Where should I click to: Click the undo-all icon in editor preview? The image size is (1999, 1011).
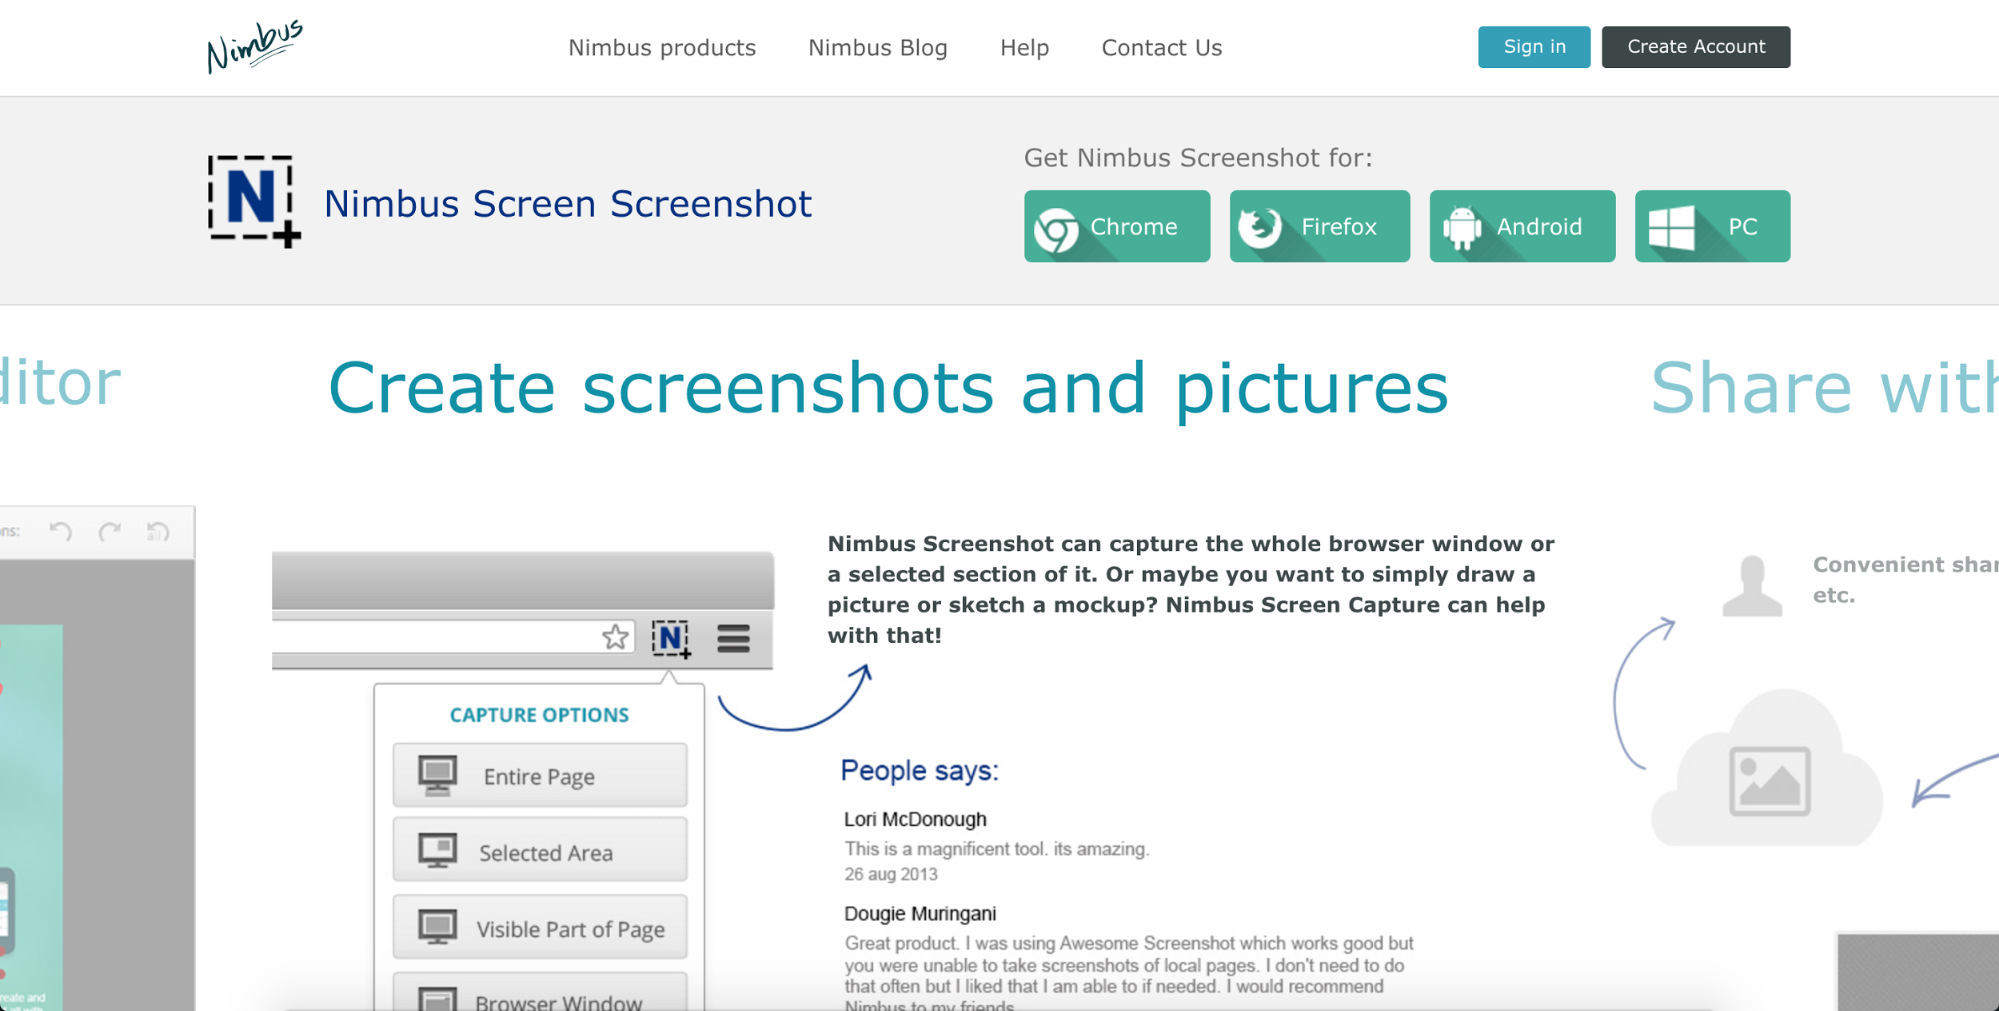[x=158, y=531]
